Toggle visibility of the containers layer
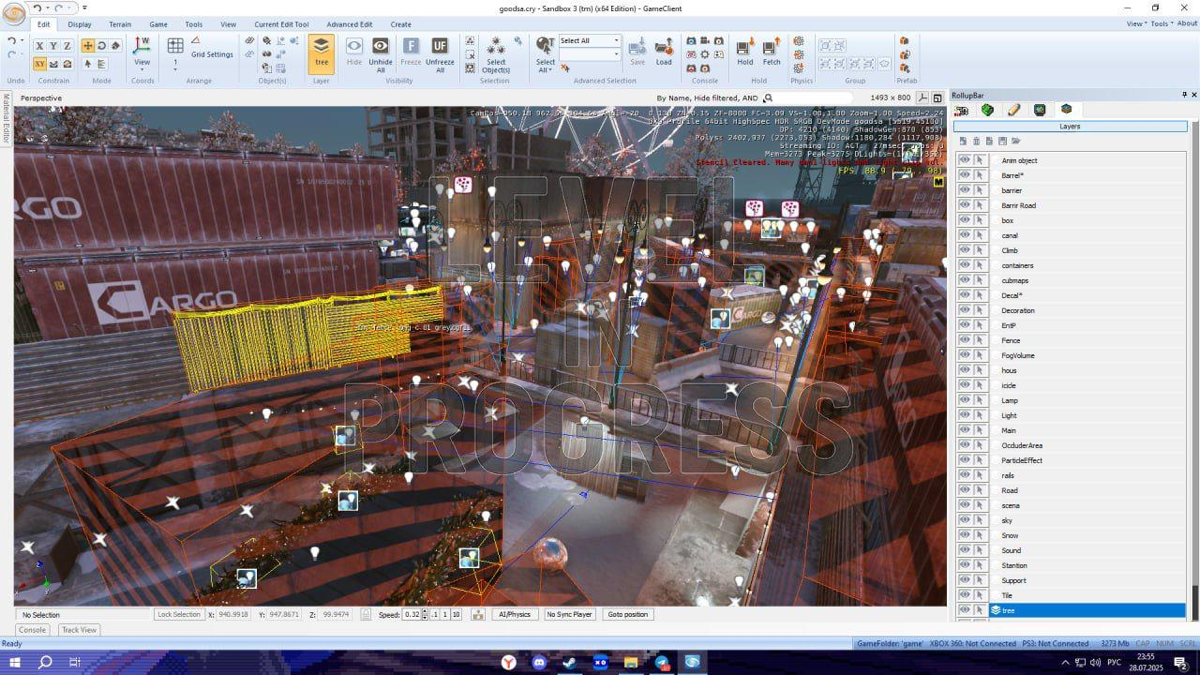1200x675 pixels. point(964,265)
